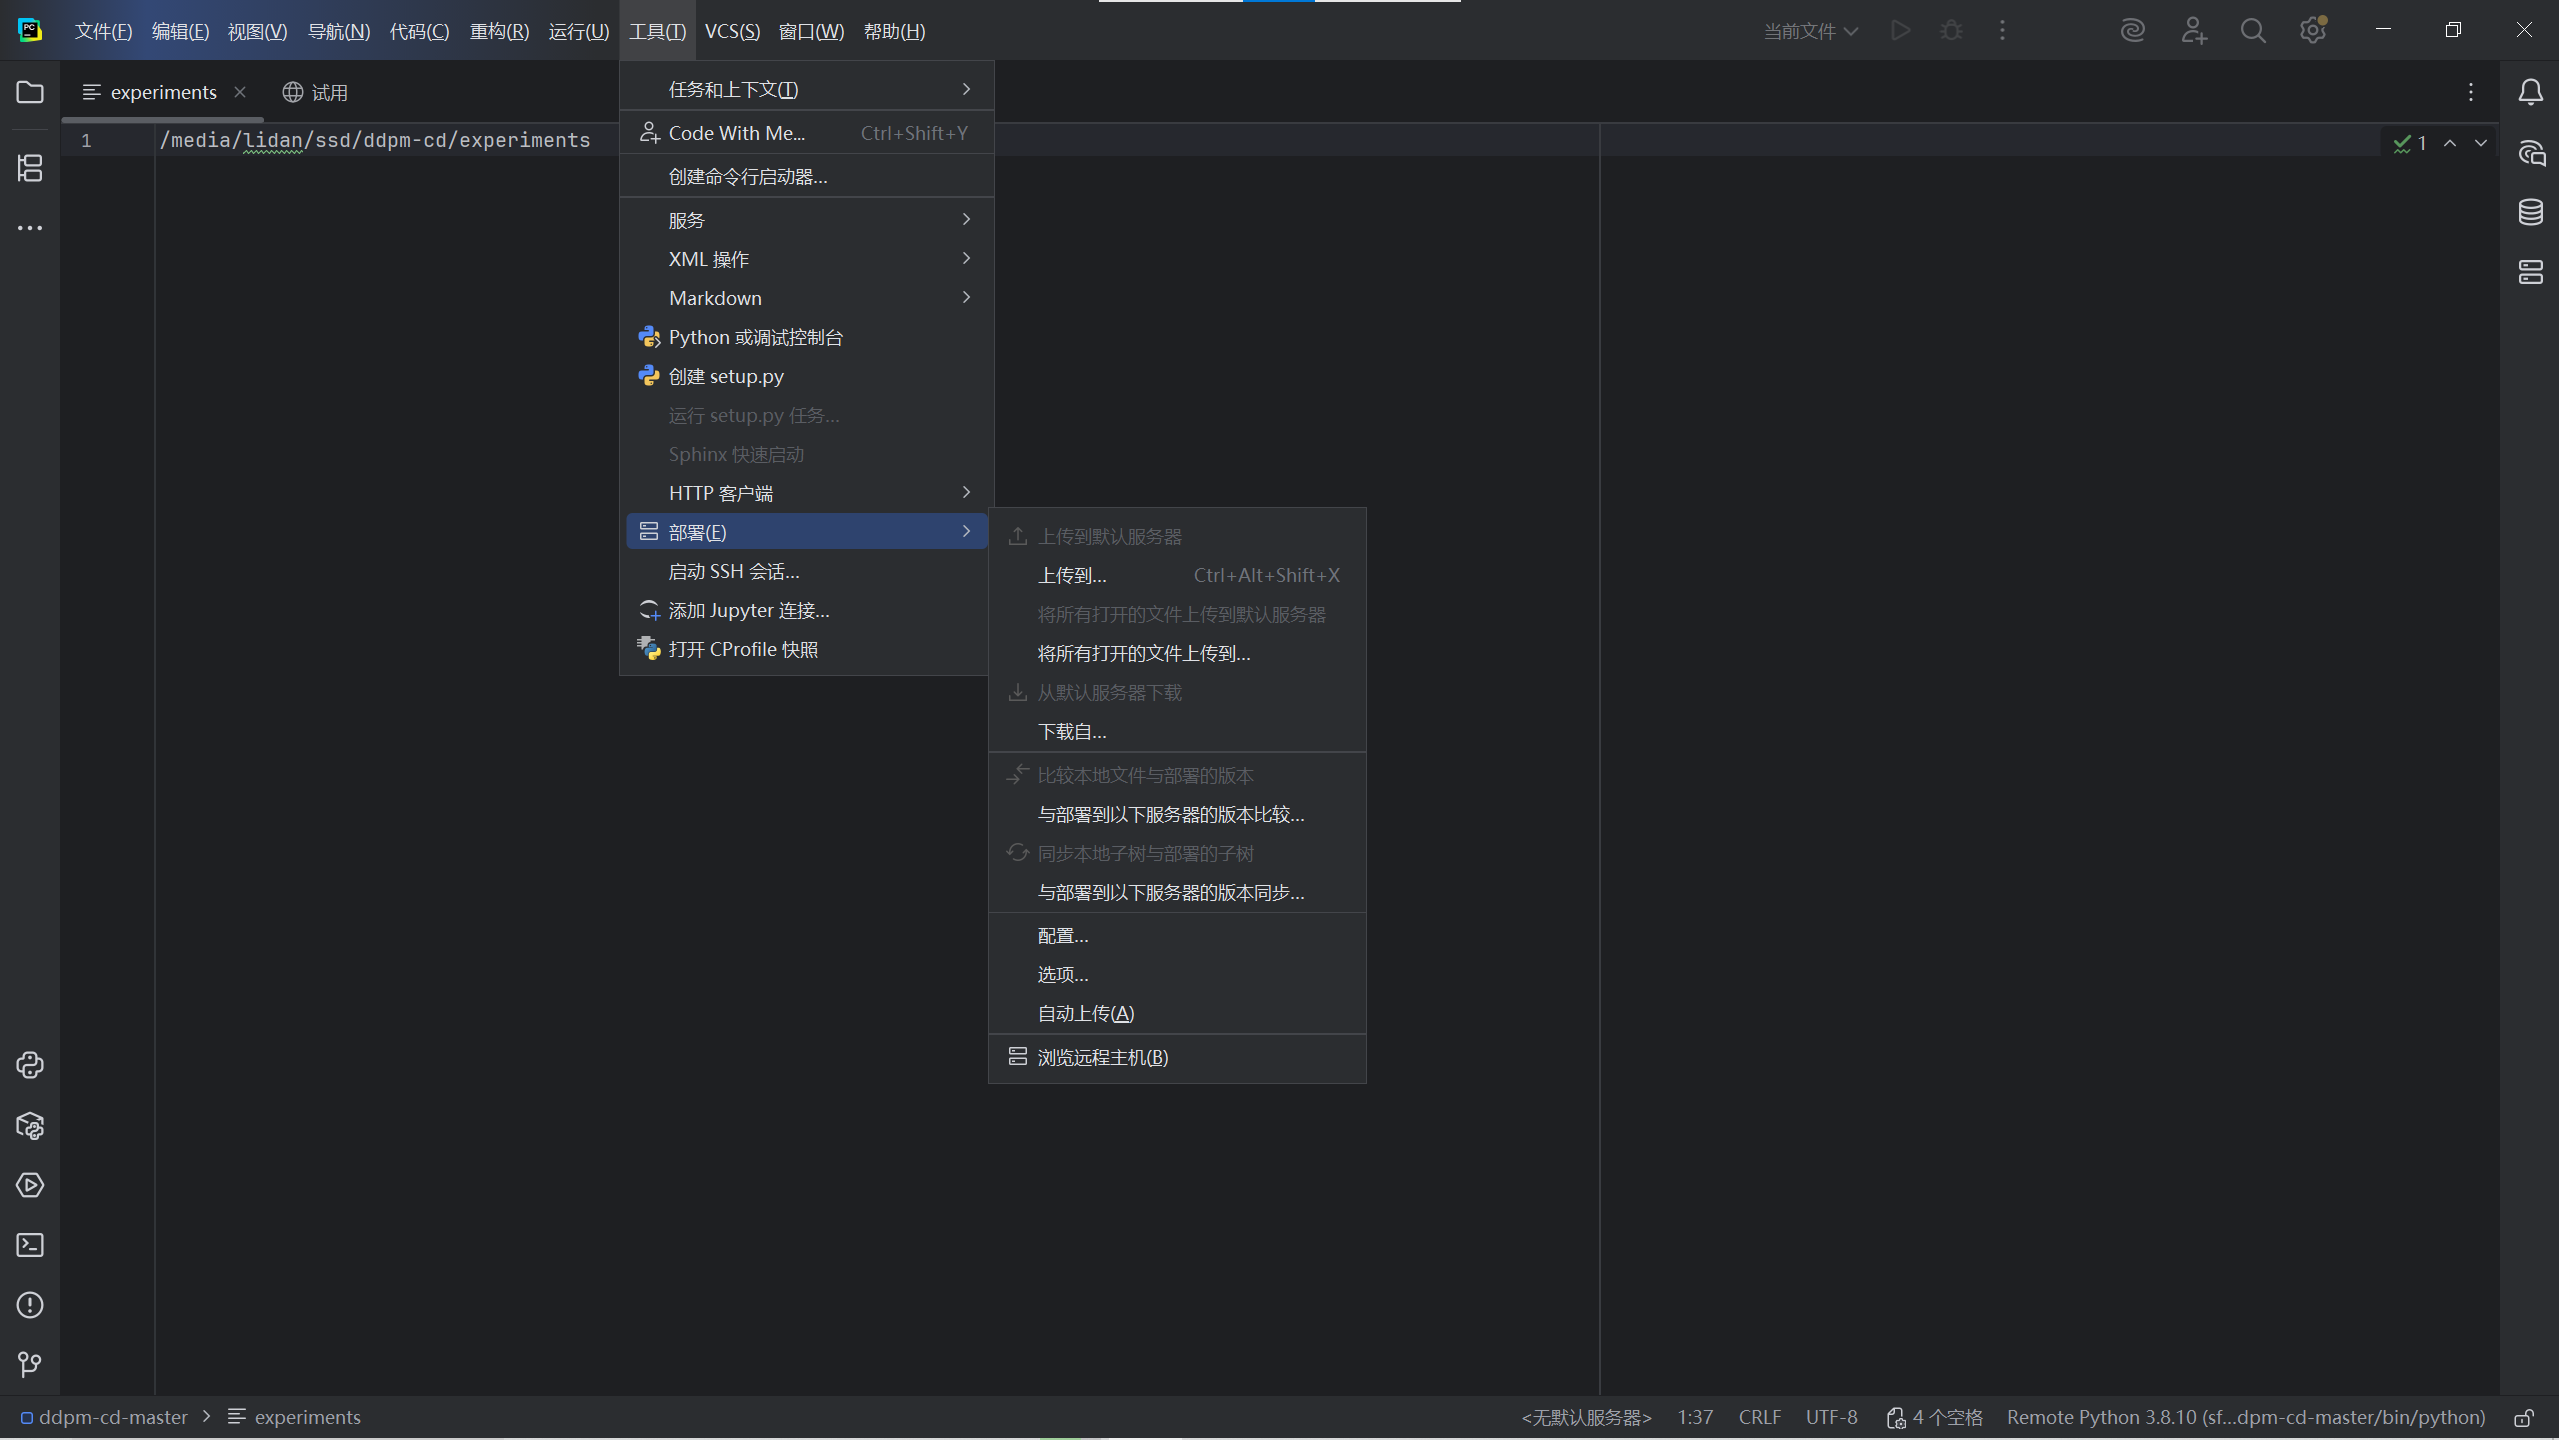Open the Project folder tool window

coord(30,92)
